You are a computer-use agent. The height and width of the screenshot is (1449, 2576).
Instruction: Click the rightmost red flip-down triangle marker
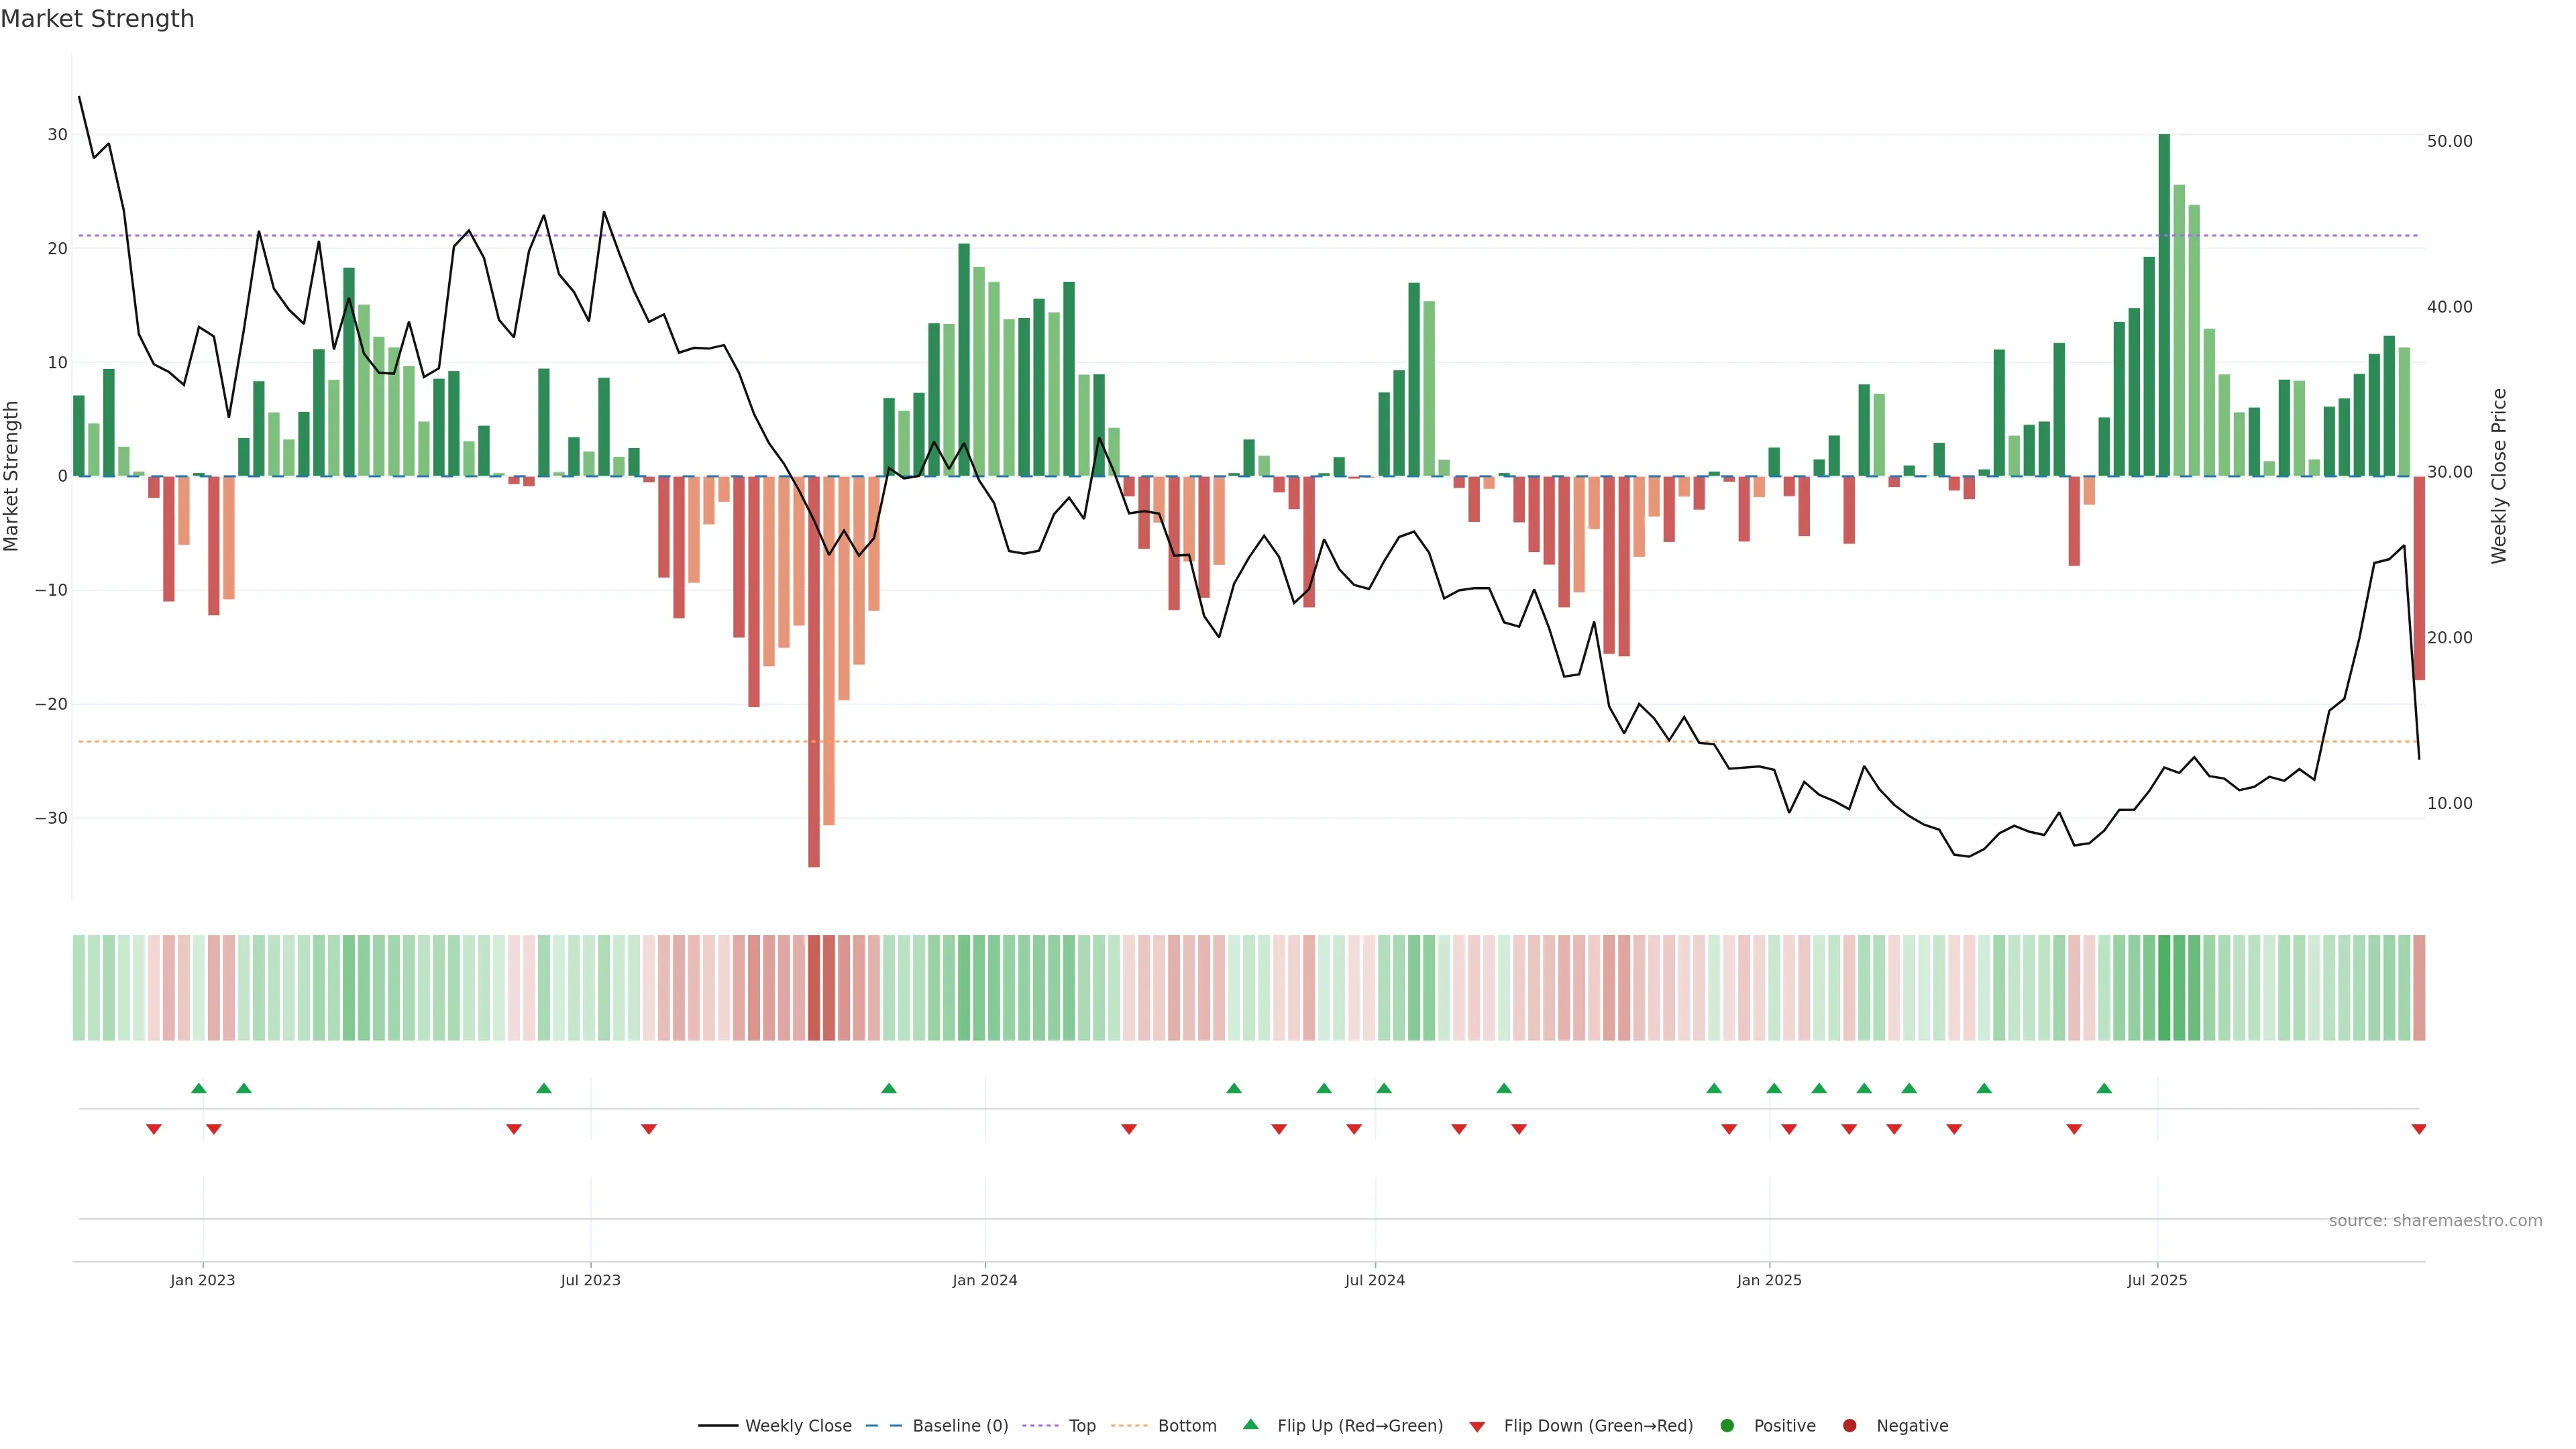point(2419,1129)
